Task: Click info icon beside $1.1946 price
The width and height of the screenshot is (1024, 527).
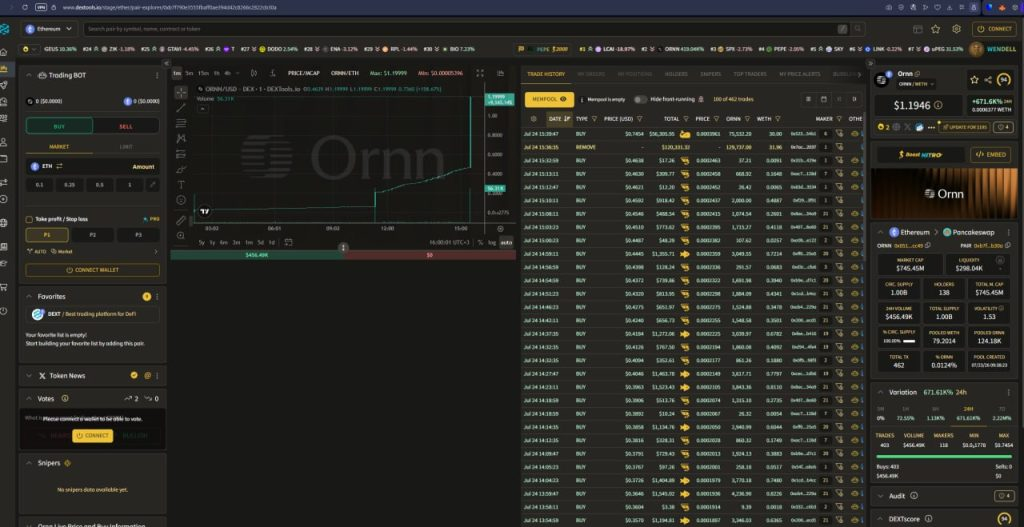Action: tap(938, 104)
